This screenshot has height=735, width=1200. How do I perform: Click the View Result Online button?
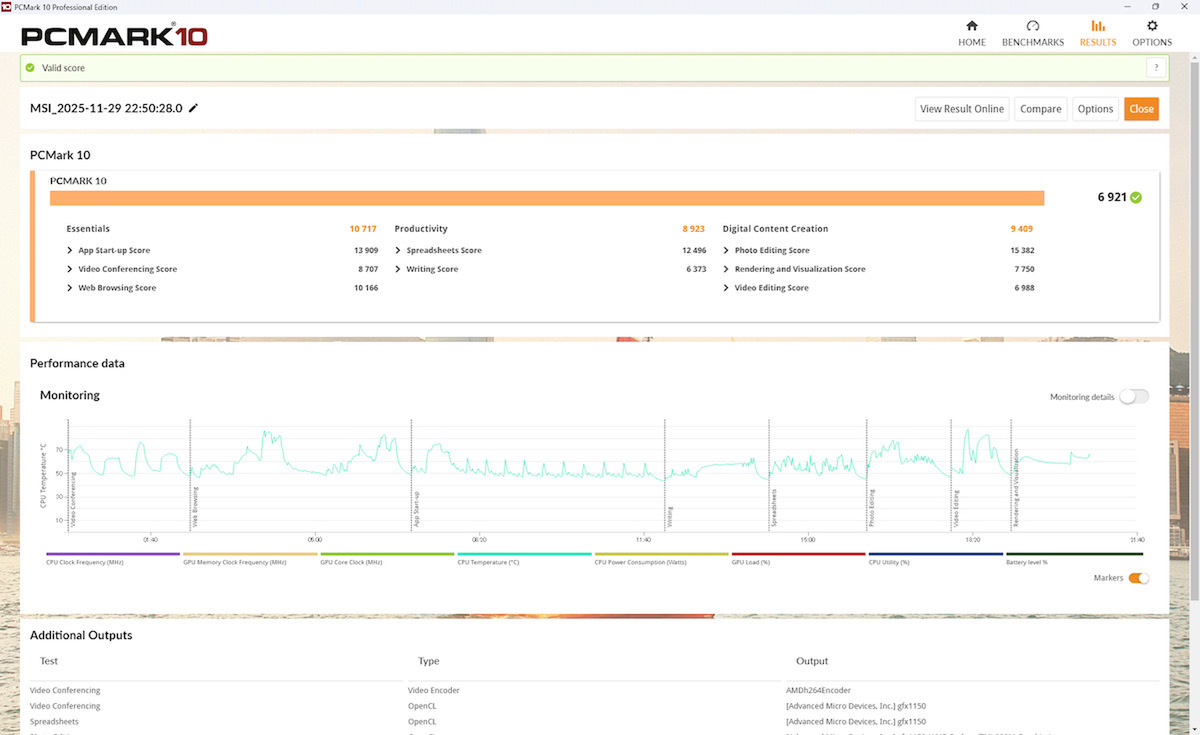[x=961, y=109]
